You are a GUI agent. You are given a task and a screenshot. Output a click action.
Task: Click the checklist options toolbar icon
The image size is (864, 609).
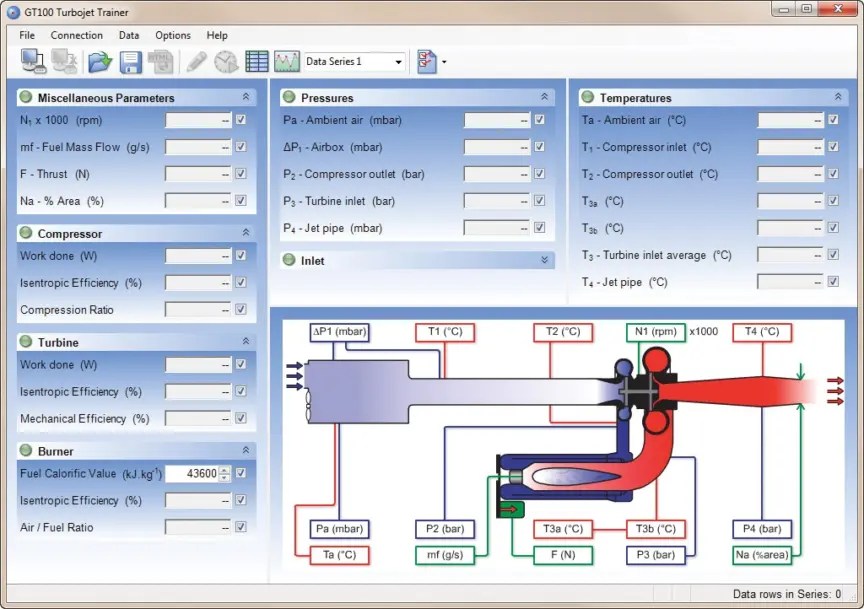[x=427, y=62]
